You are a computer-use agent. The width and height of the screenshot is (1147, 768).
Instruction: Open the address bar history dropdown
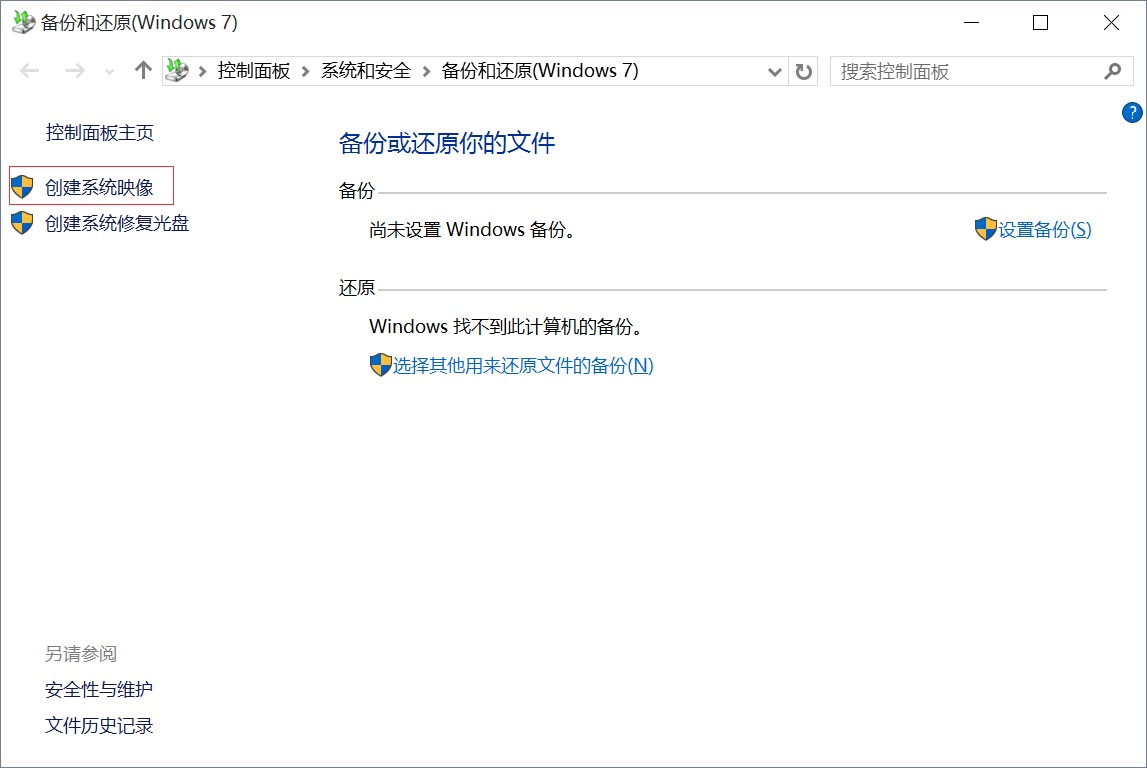tap(775, 70)
